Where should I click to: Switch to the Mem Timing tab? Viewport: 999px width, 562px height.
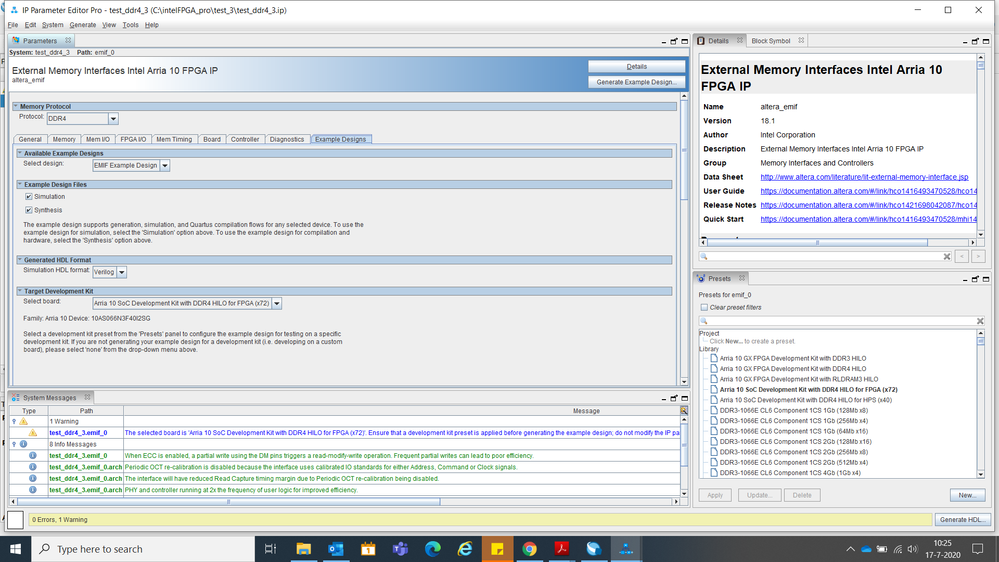174,139
